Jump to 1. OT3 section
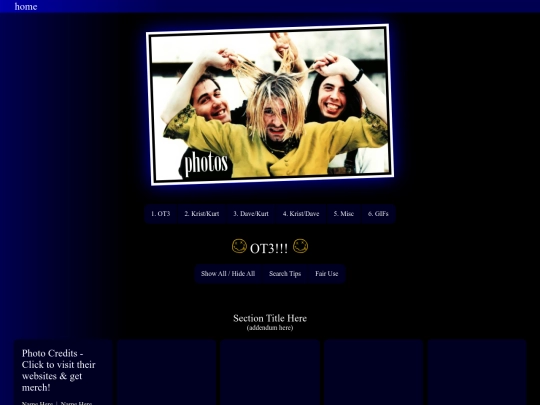The image size is (540, 405). click(x=160, y=214)
